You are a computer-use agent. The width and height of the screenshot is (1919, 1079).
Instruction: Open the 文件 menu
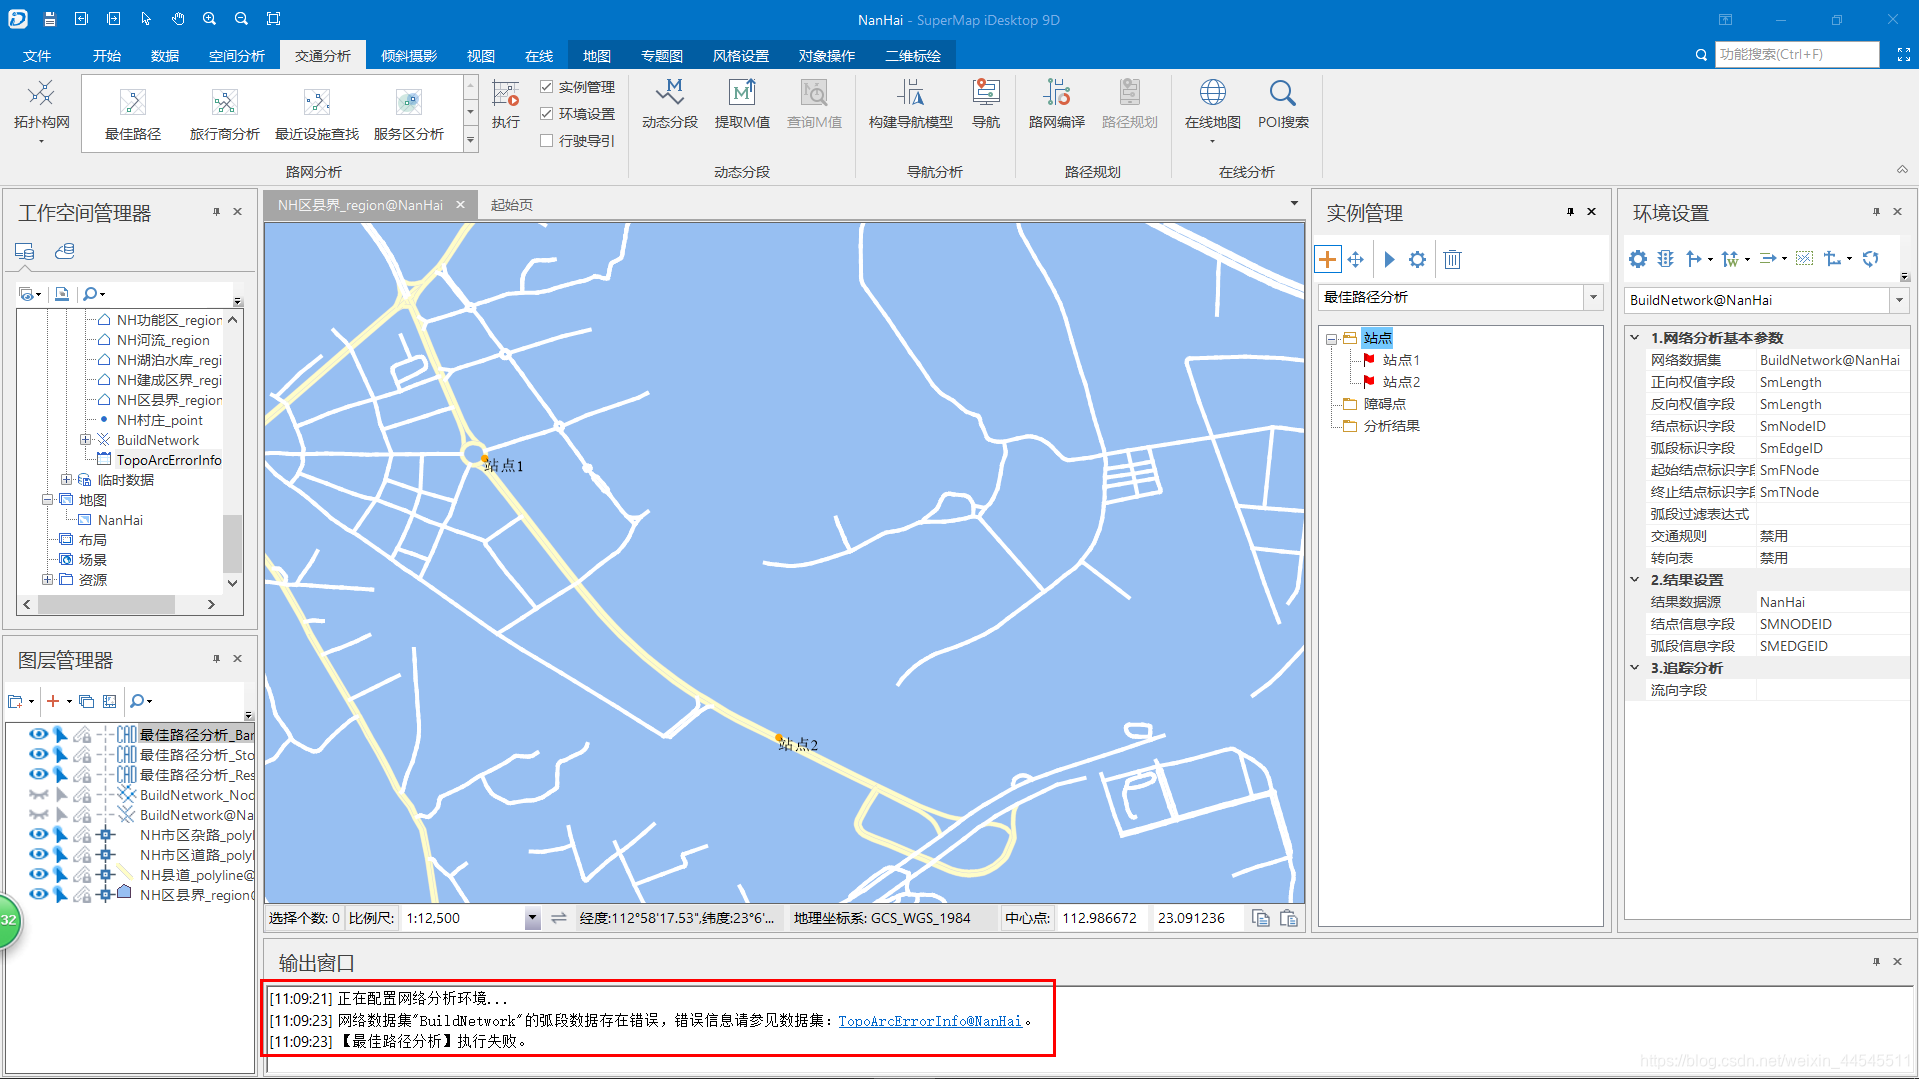37,56
